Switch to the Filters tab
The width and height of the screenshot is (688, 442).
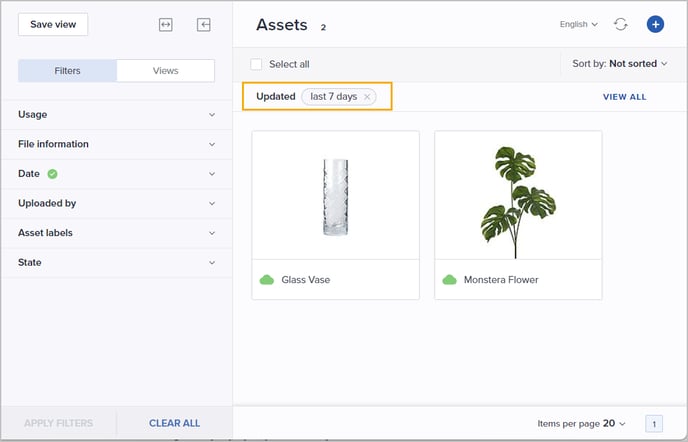68,71
